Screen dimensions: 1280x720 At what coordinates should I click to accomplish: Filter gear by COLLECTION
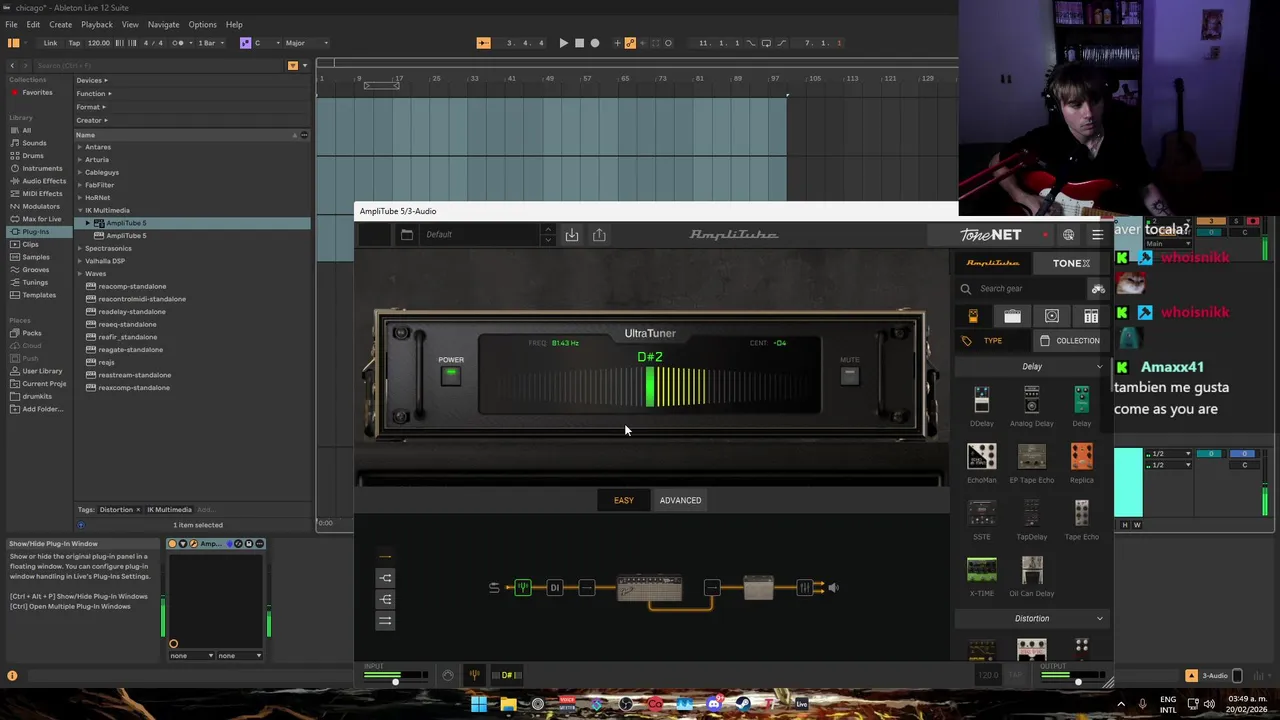coord(1069,341)
